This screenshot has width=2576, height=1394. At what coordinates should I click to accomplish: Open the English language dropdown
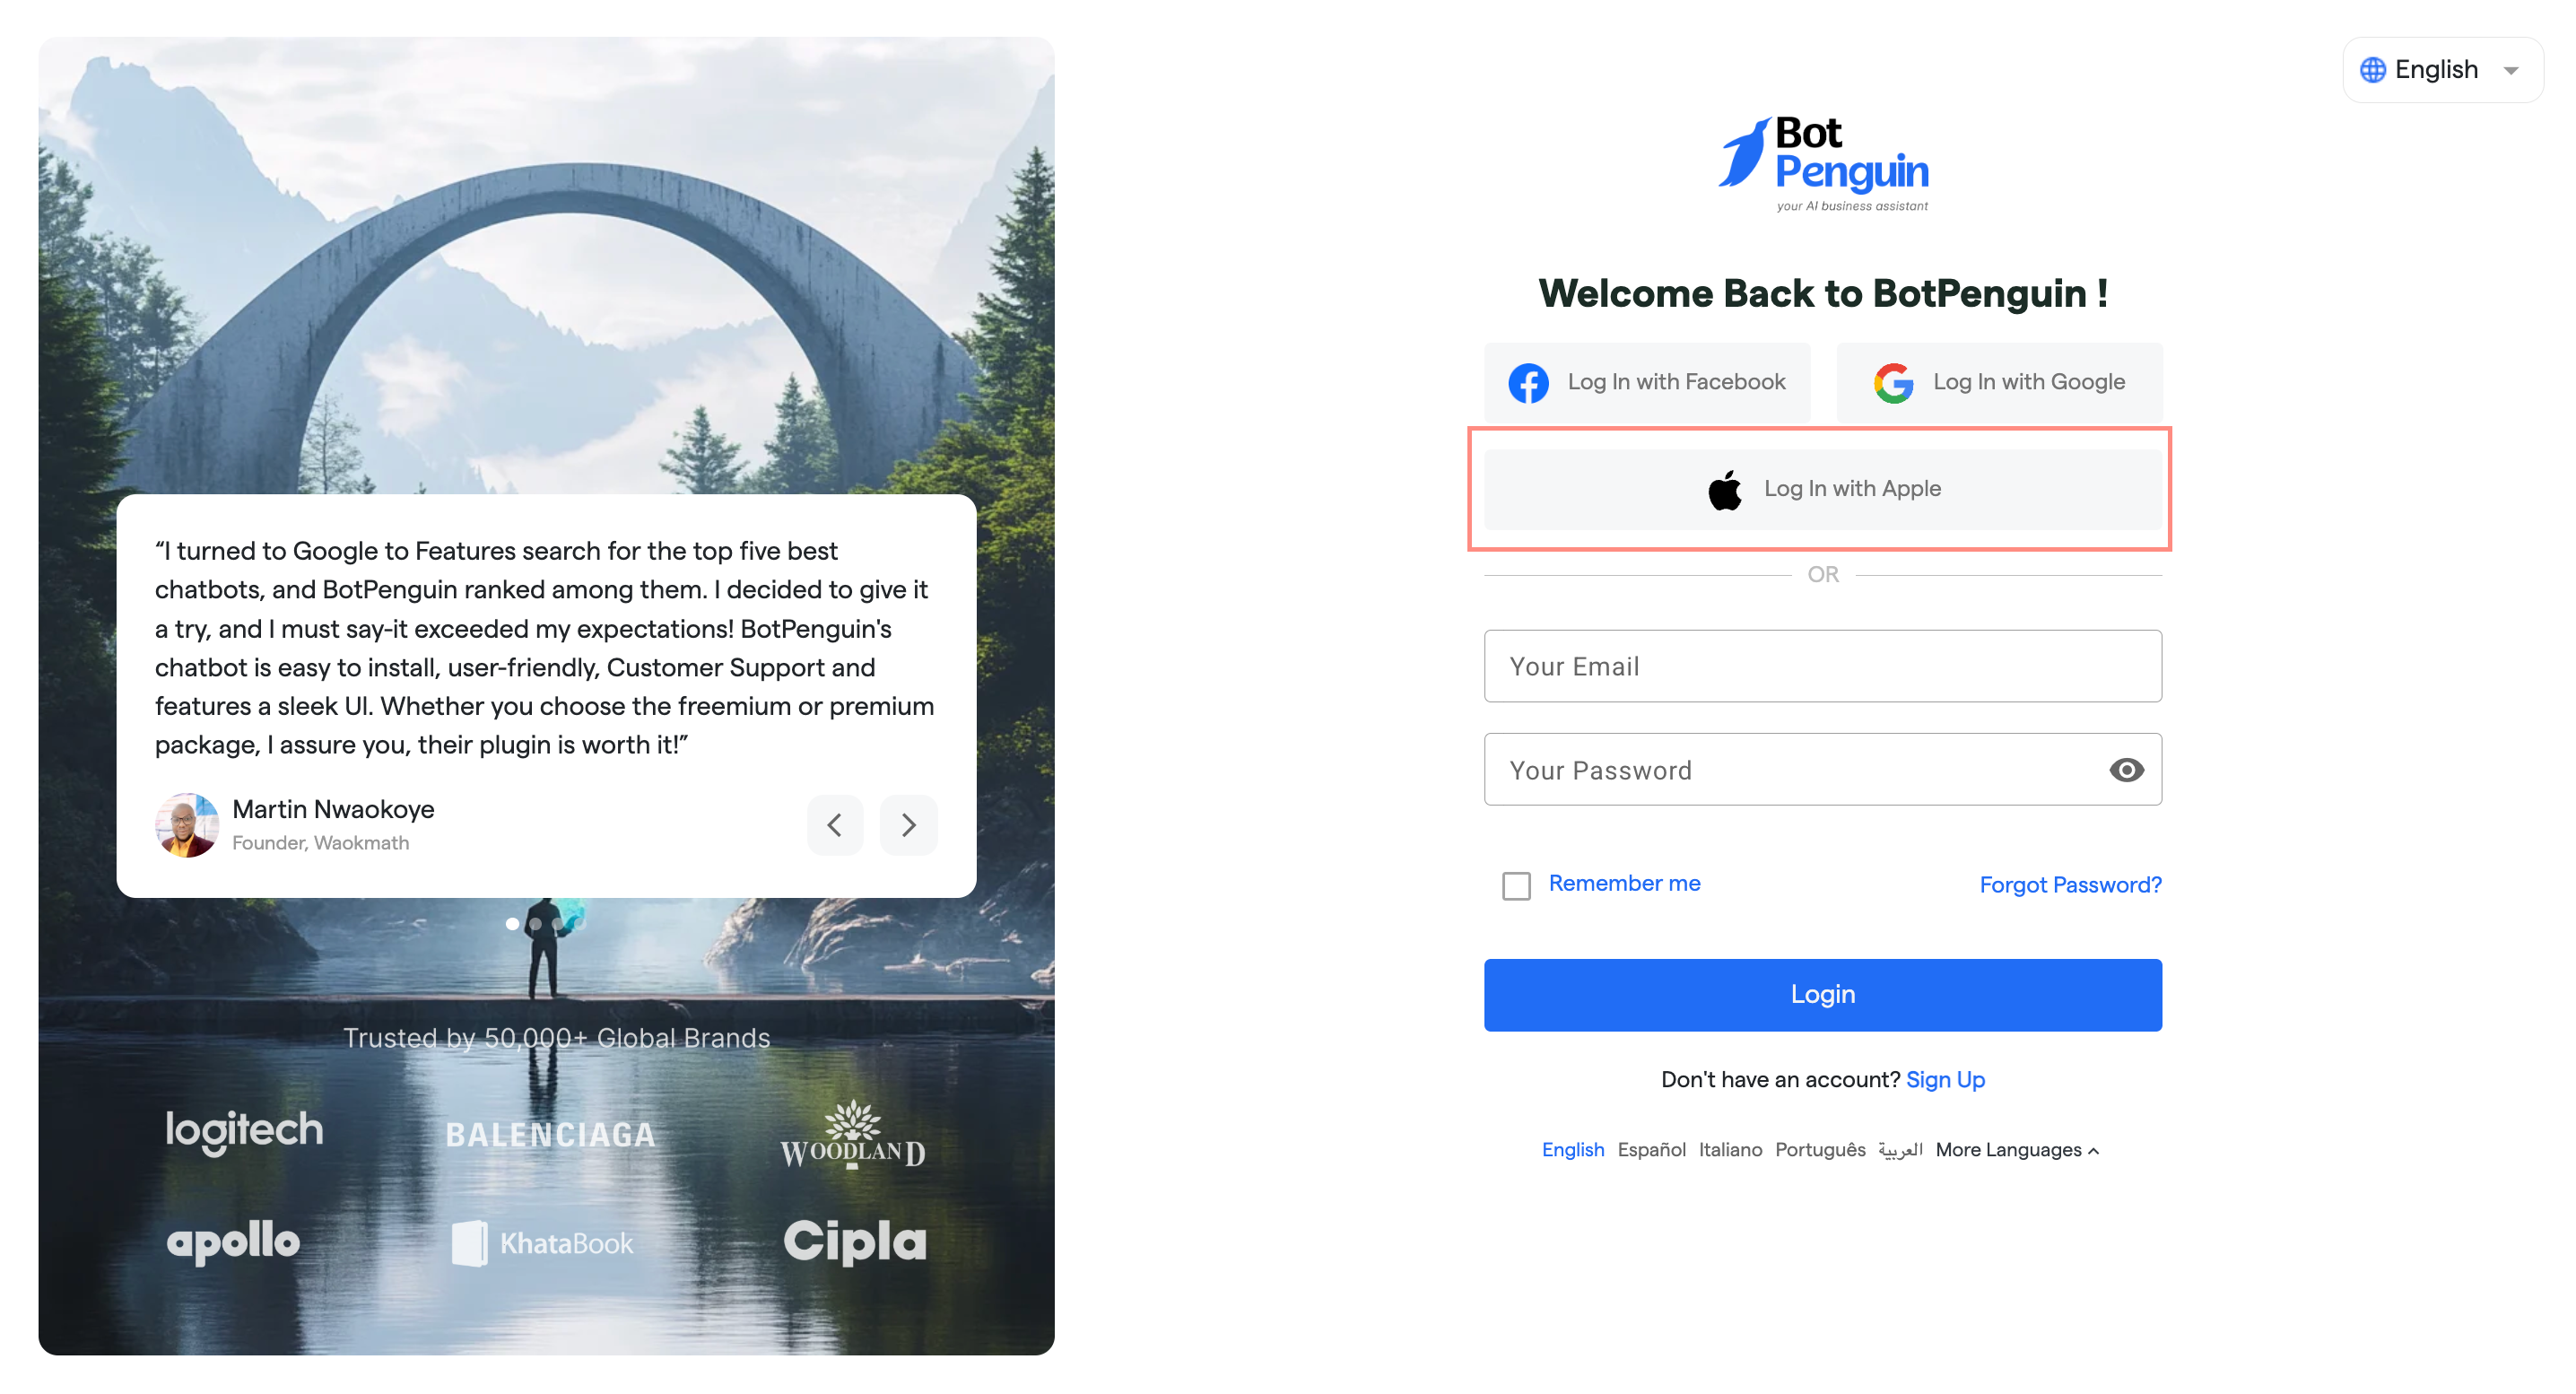[x=2442, y=70]
